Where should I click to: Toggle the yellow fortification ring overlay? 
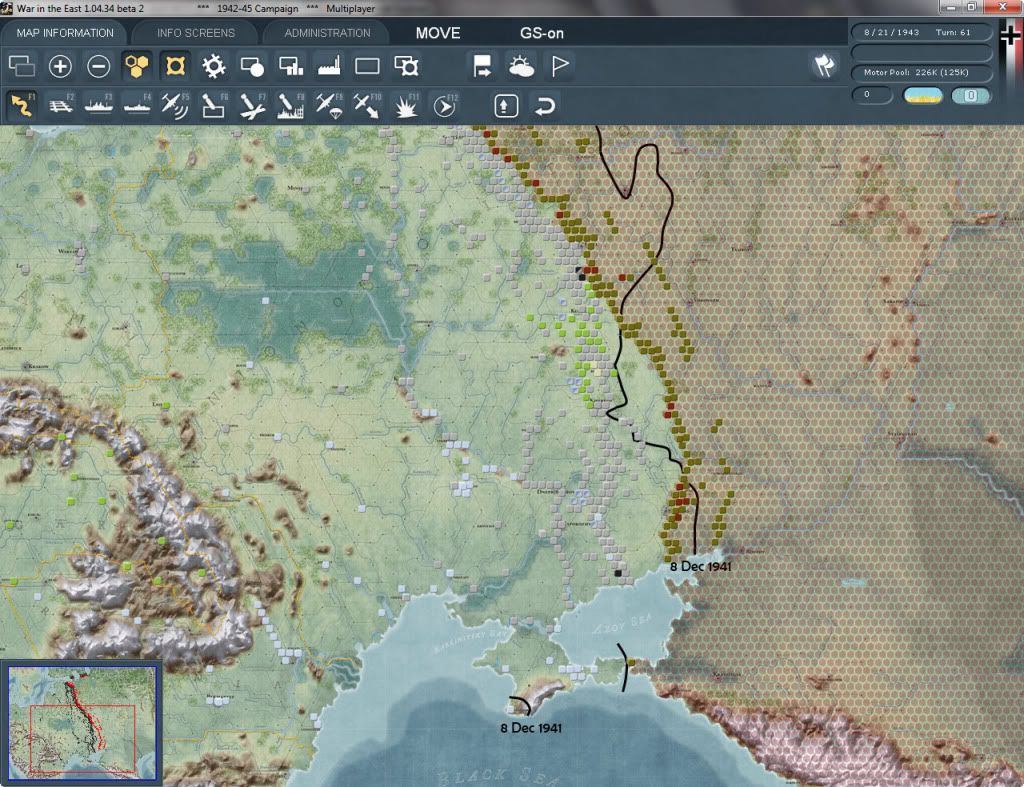(x=175, y=66)
